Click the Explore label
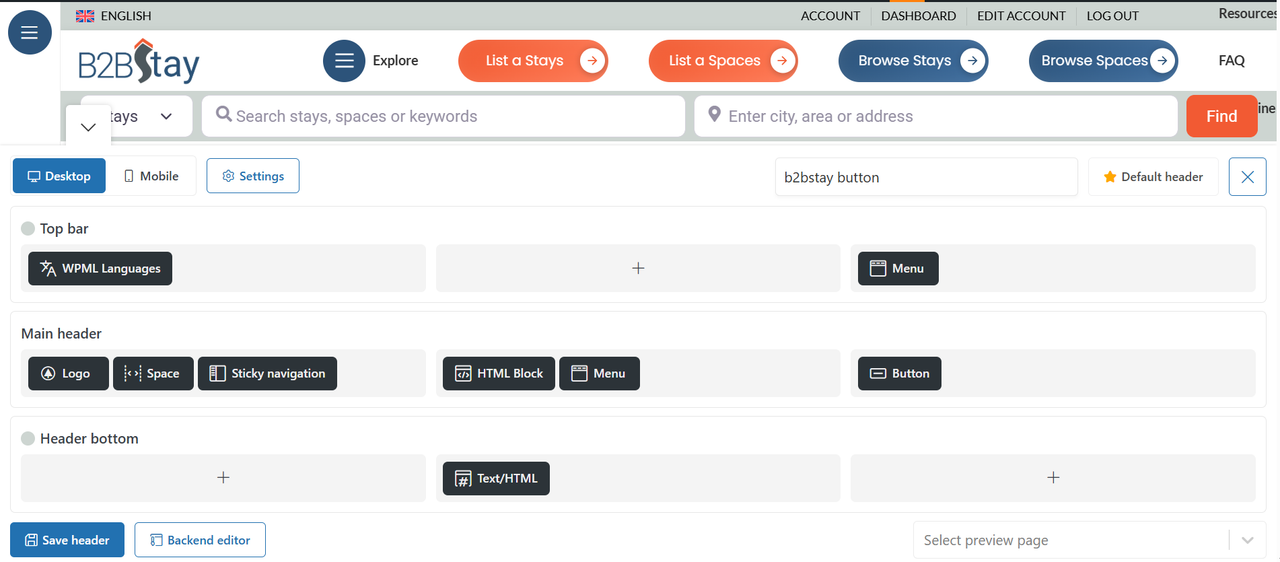Screen dimensions: 1280x562 click(396, 61)
